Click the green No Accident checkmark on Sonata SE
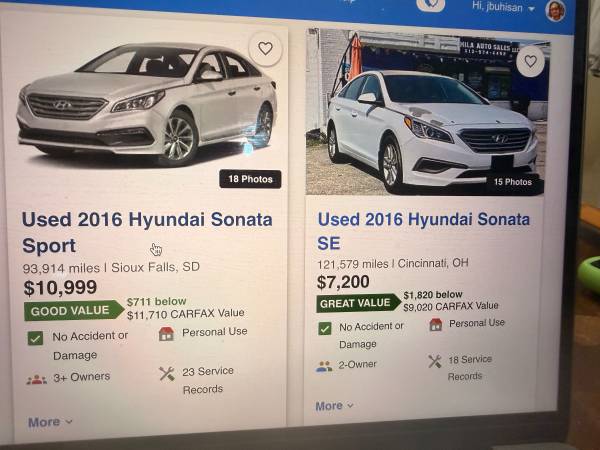Viewport: 600px width, 450px height. pos(324,329)
